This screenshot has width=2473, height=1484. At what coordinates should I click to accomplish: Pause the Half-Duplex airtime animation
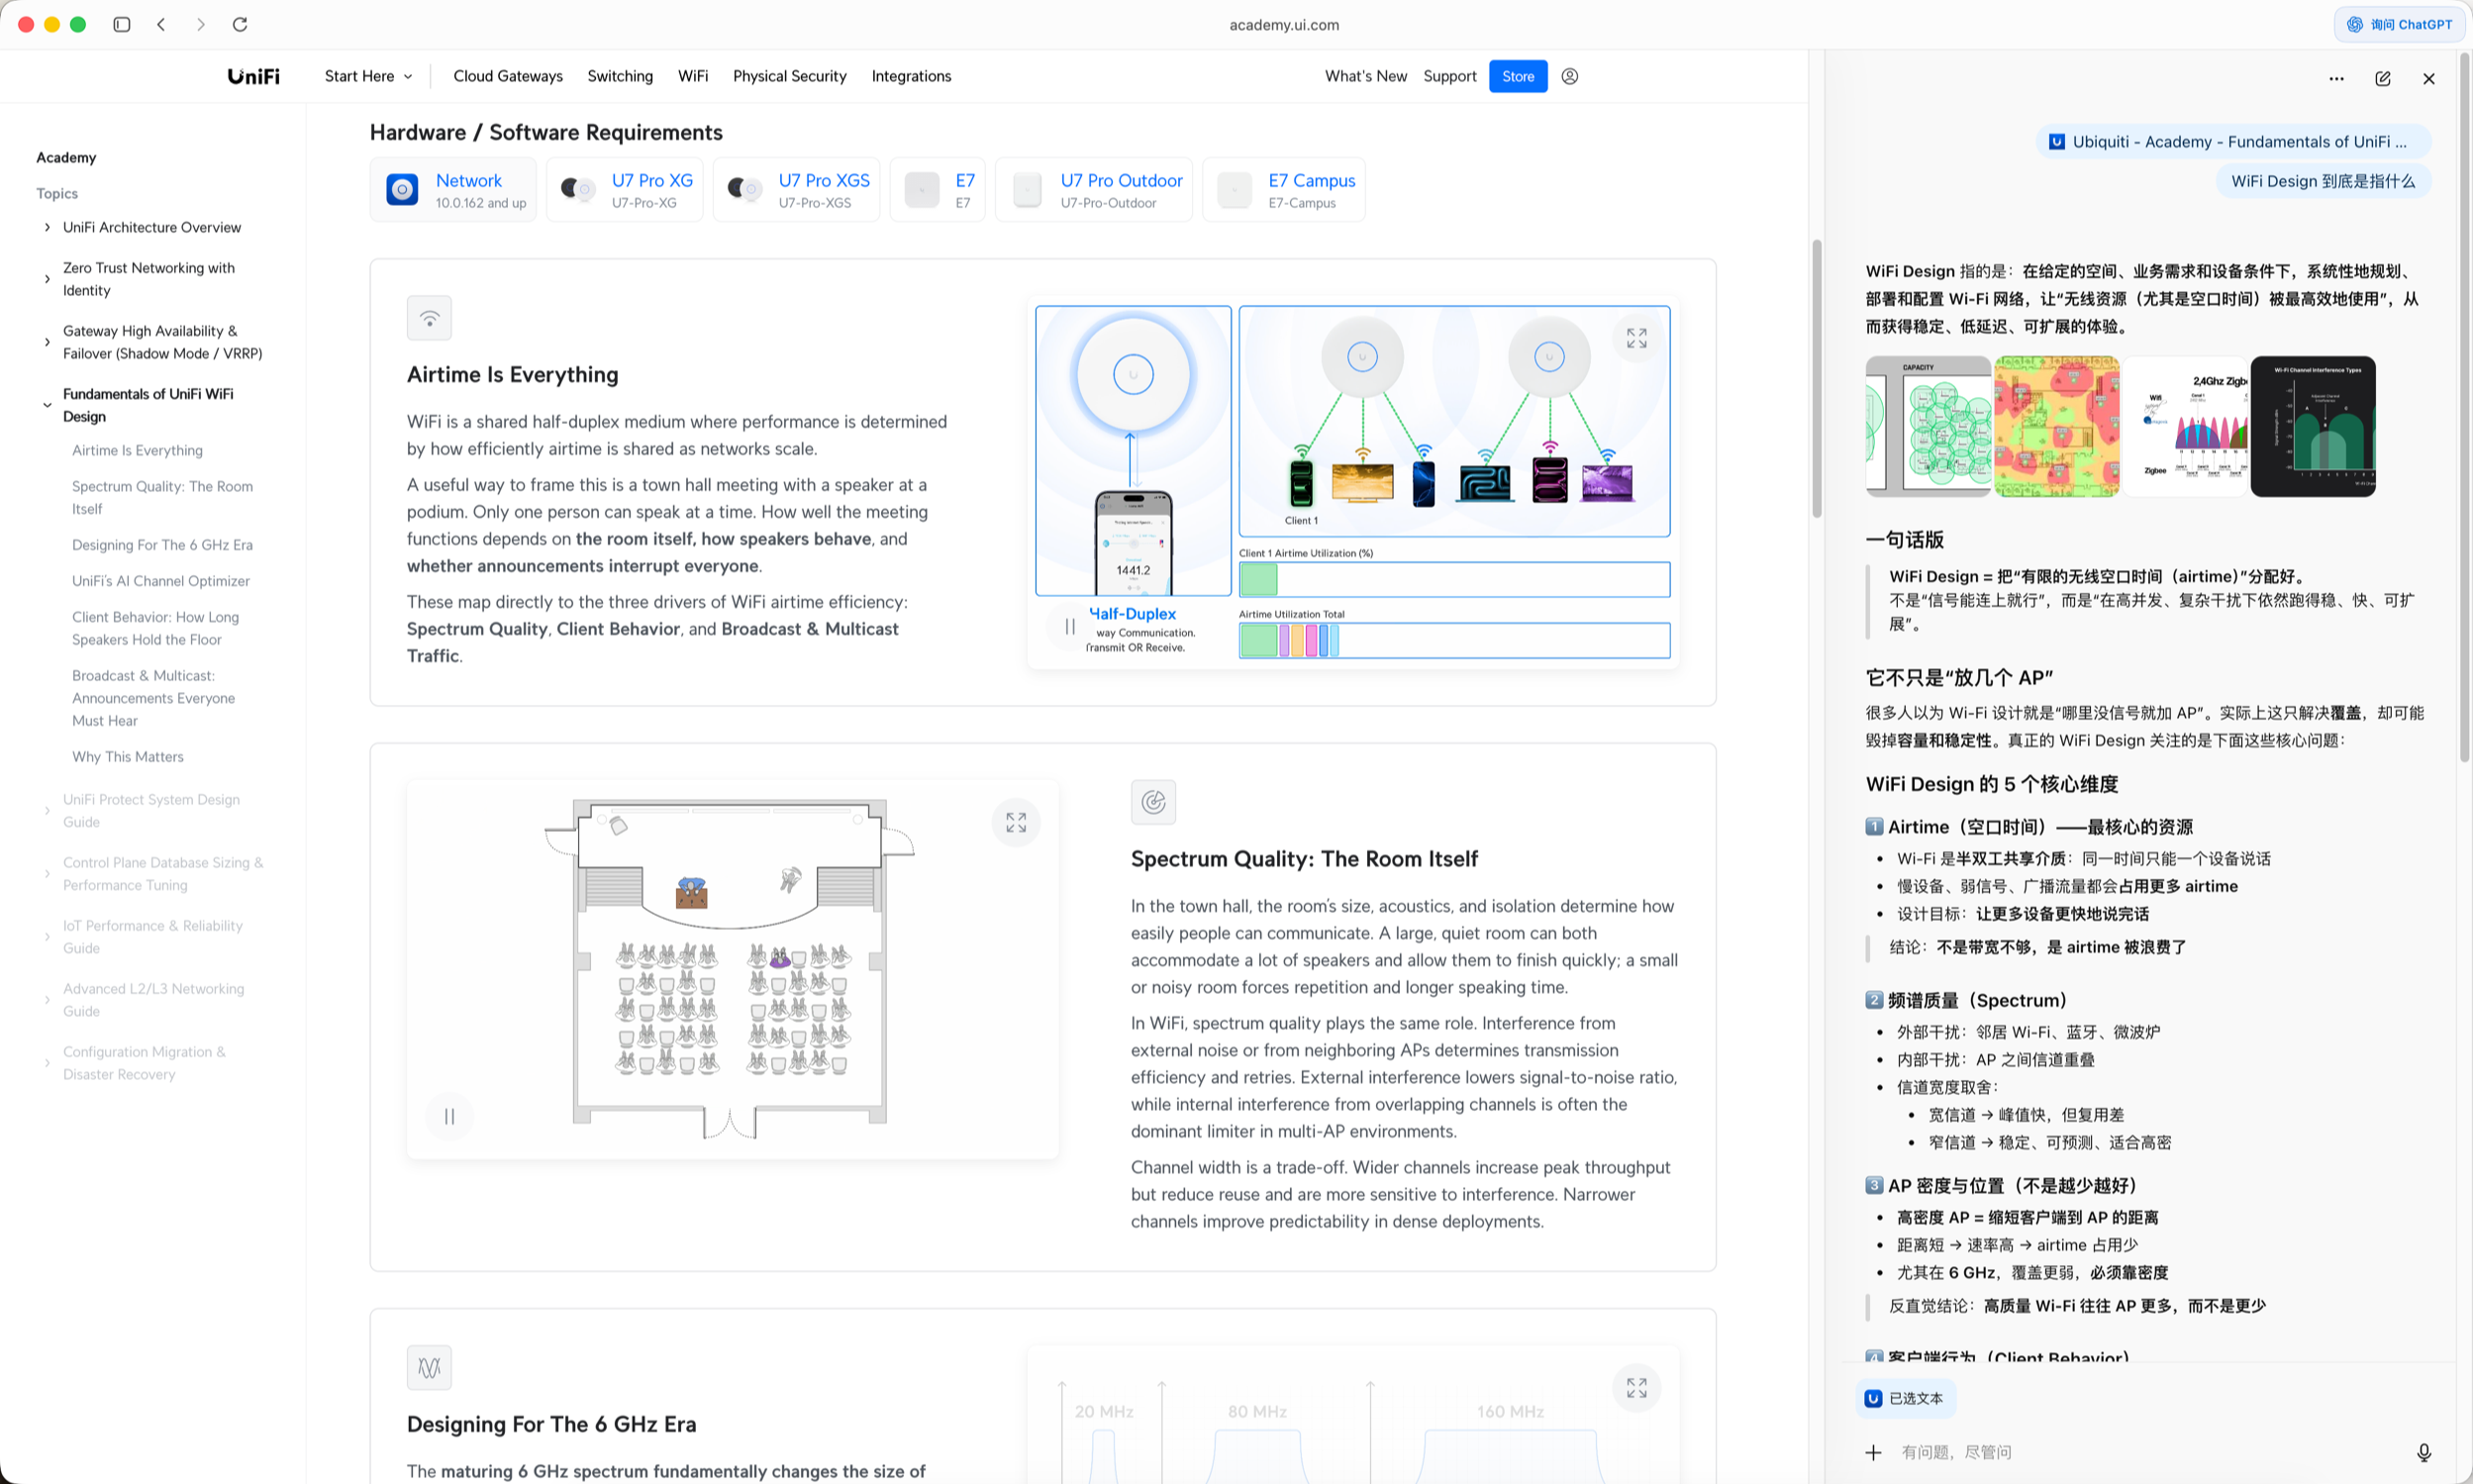[x=1070, y=627]
